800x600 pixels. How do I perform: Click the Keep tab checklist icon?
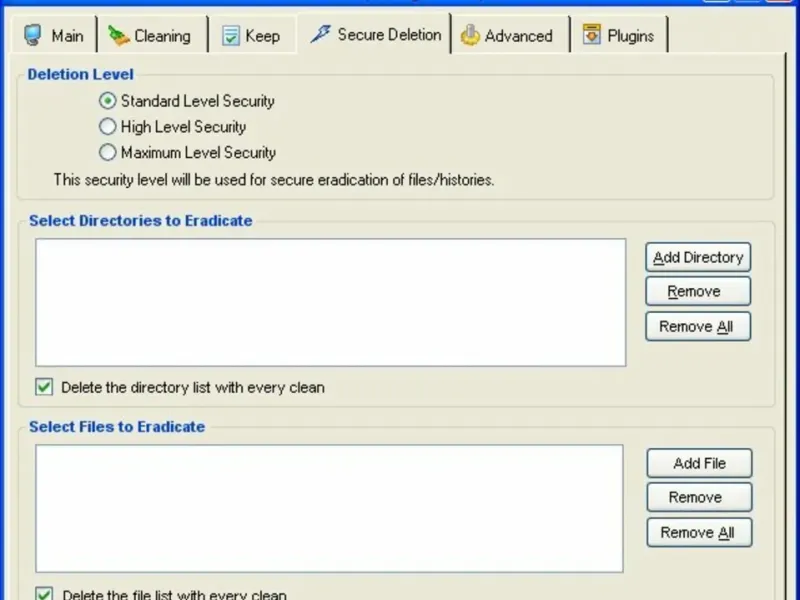tap(231, 36)
